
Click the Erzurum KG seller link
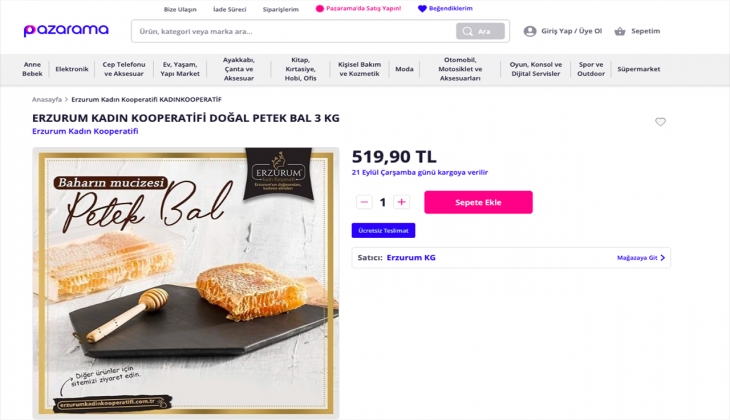tap(411, 258)
